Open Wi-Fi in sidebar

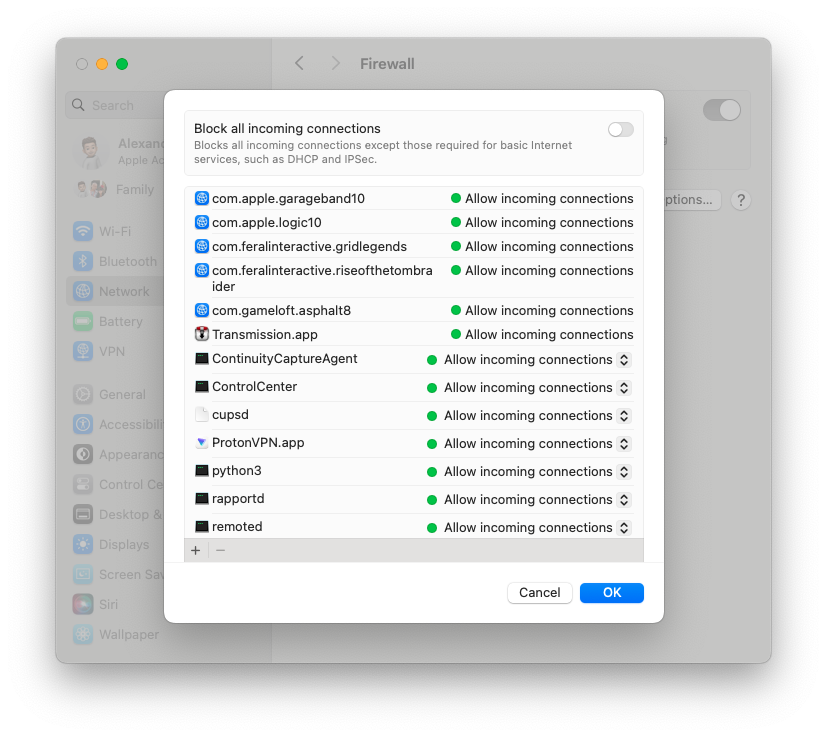coord(115,231)
